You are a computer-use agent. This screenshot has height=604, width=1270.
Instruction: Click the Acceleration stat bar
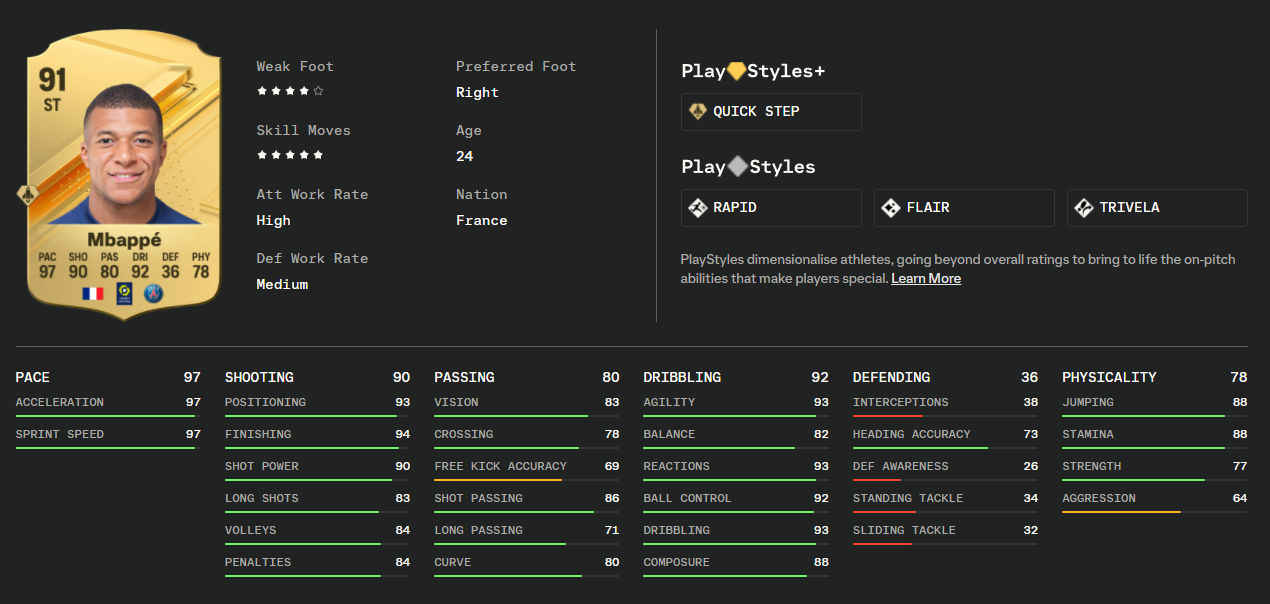(x=107, y=415)
